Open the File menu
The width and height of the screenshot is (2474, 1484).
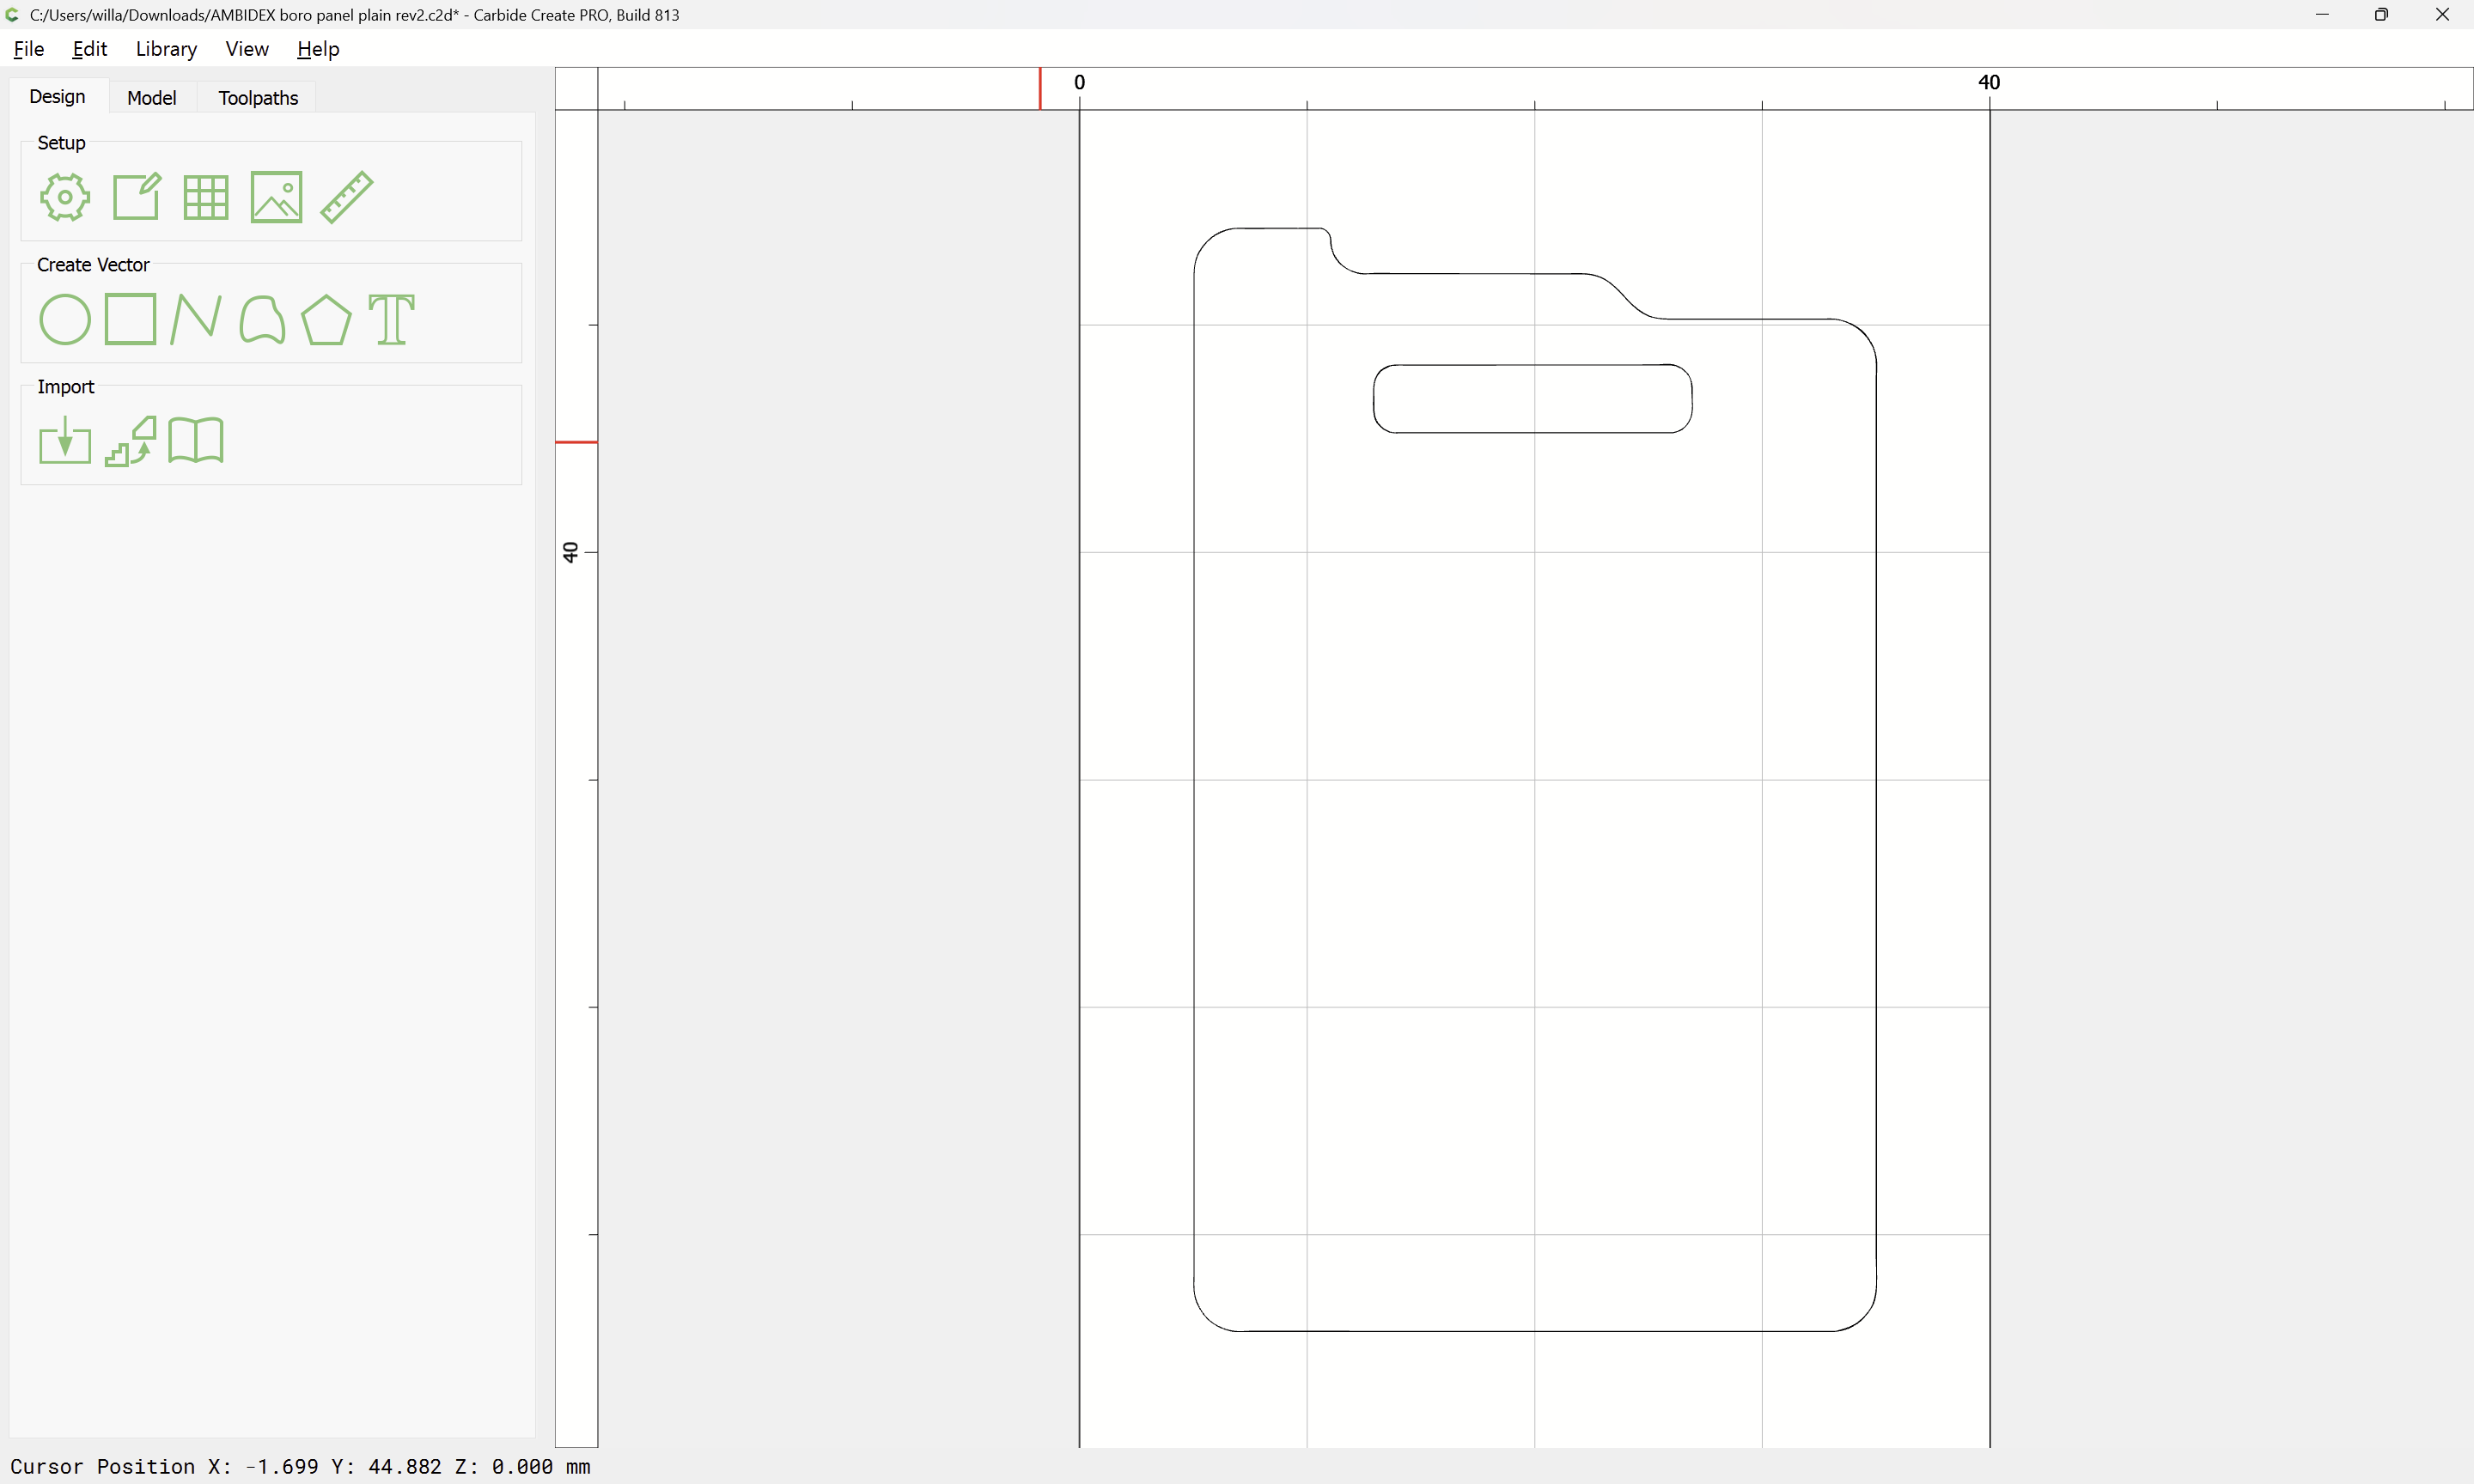(x=29, y=49)
